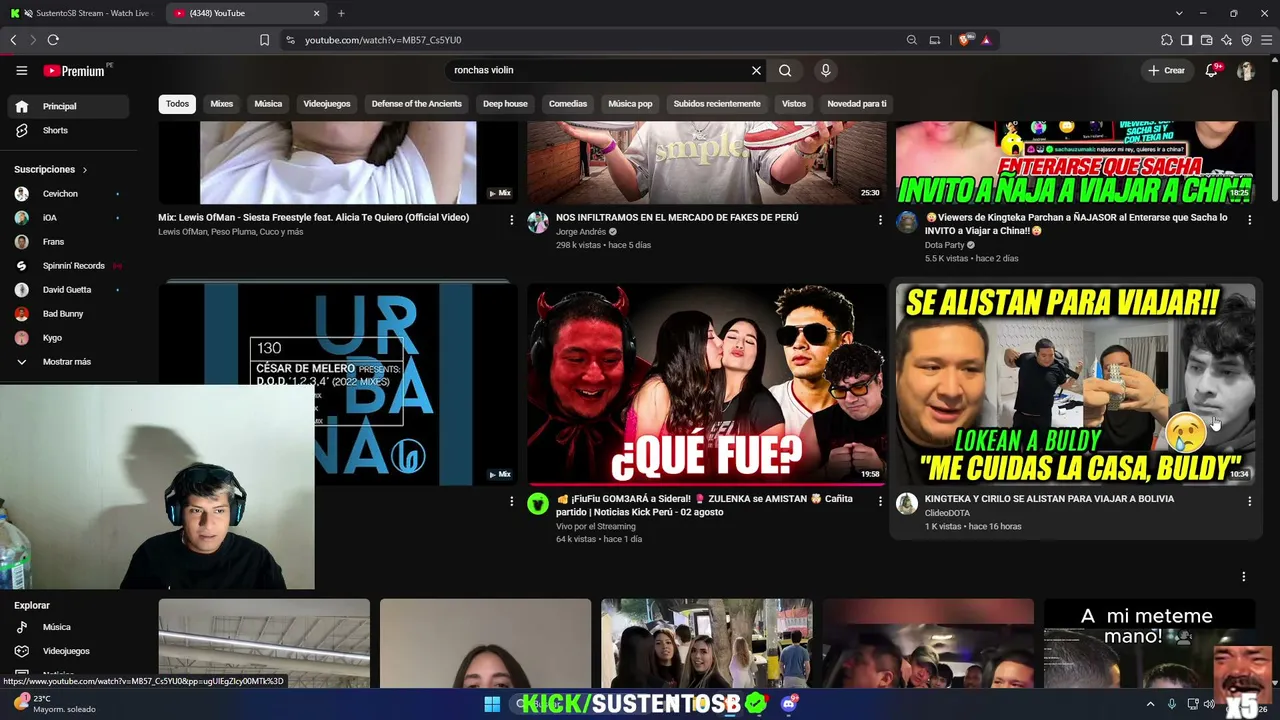Select the Subidos recientemente chip
Viewport: 1280px width, 720px height.
point(717,104)
